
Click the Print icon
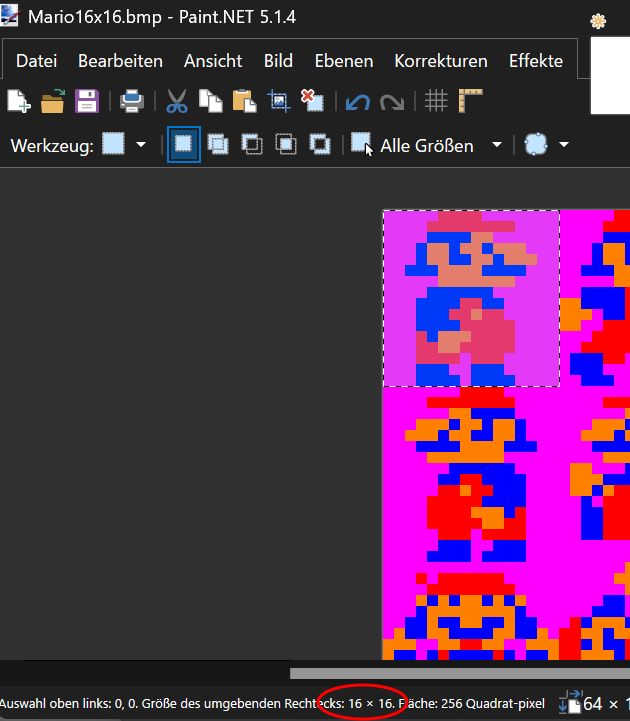pos(132,101)
